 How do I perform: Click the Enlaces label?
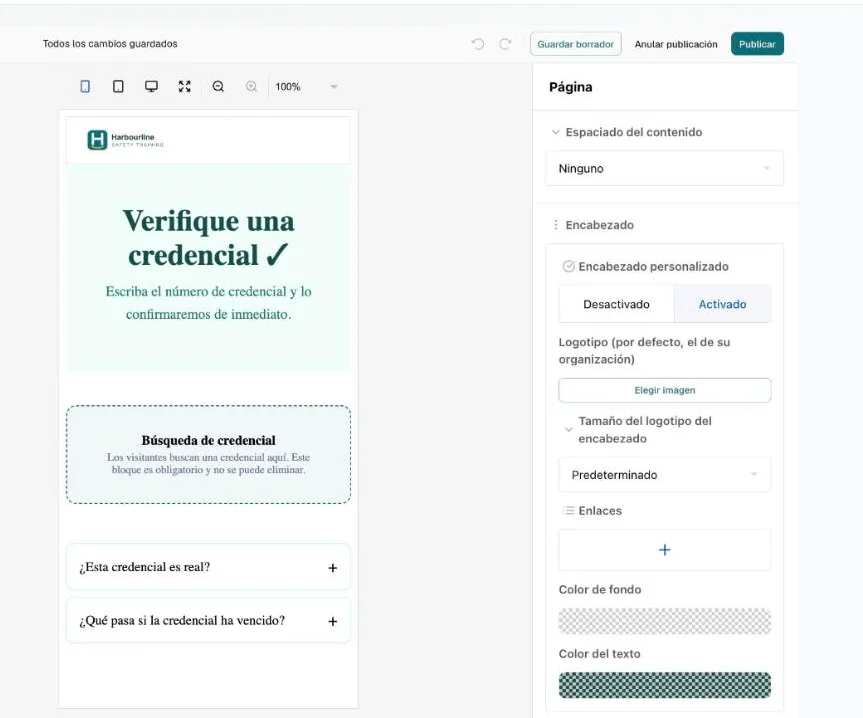pos(600,511)
